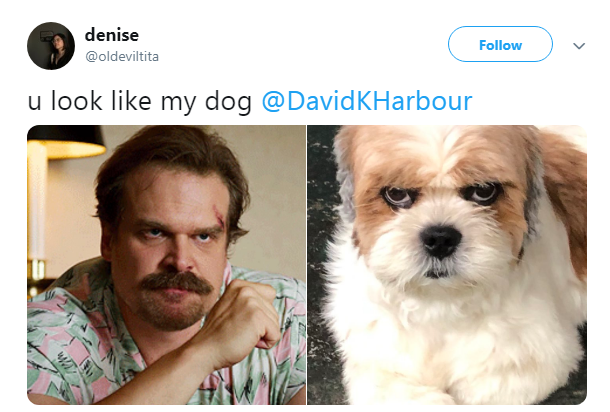This screenshot has width=610, height=412.
Task: Click the Follow button
Action: pos(500,44)
